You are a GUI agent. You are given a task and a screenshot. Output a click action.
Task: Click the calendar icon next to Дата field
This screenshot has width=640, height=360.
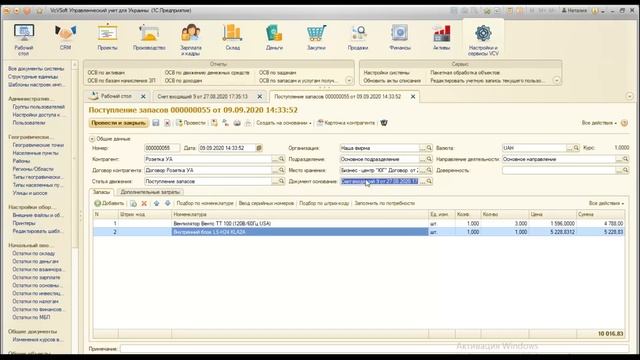coord(259,148)
